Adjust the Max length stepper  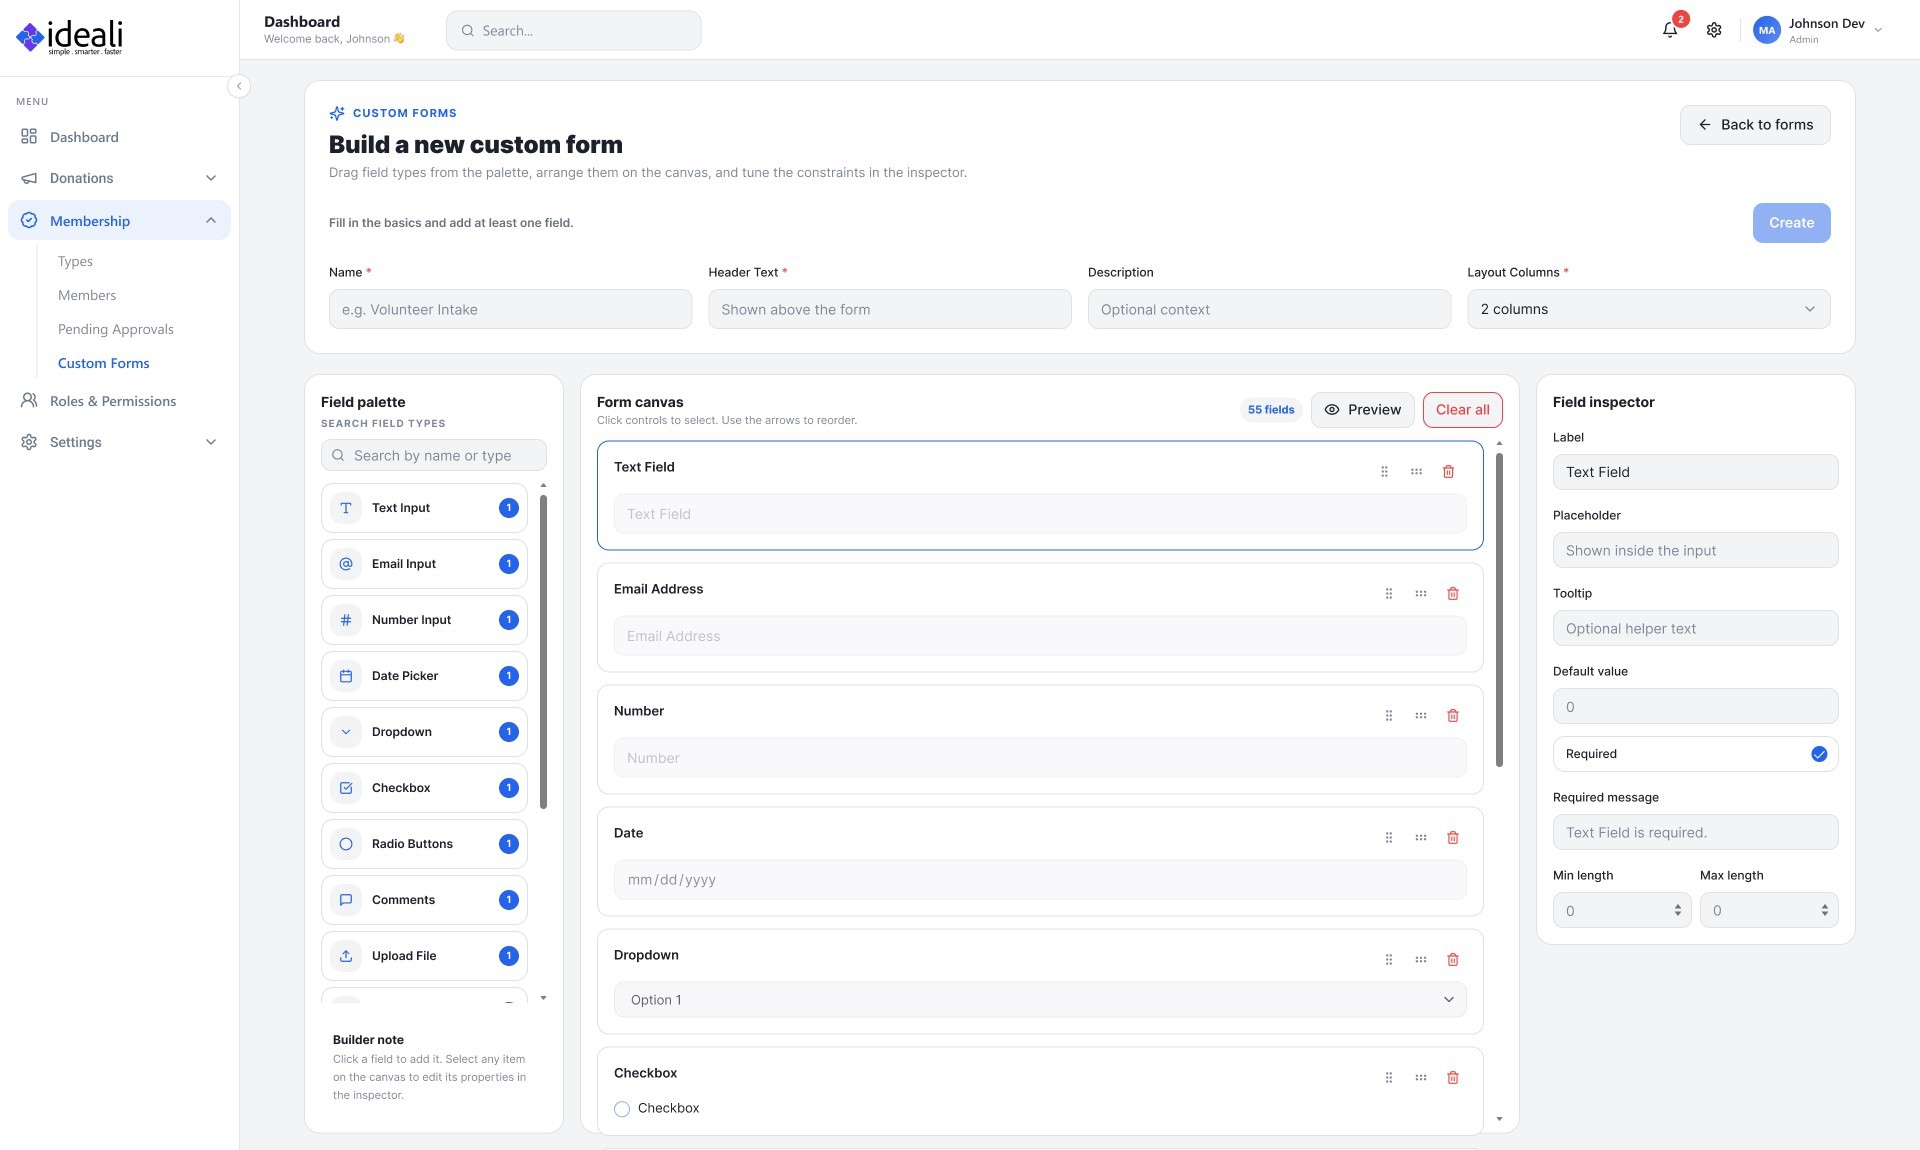pyautogui.click(x=1824, y=910)
